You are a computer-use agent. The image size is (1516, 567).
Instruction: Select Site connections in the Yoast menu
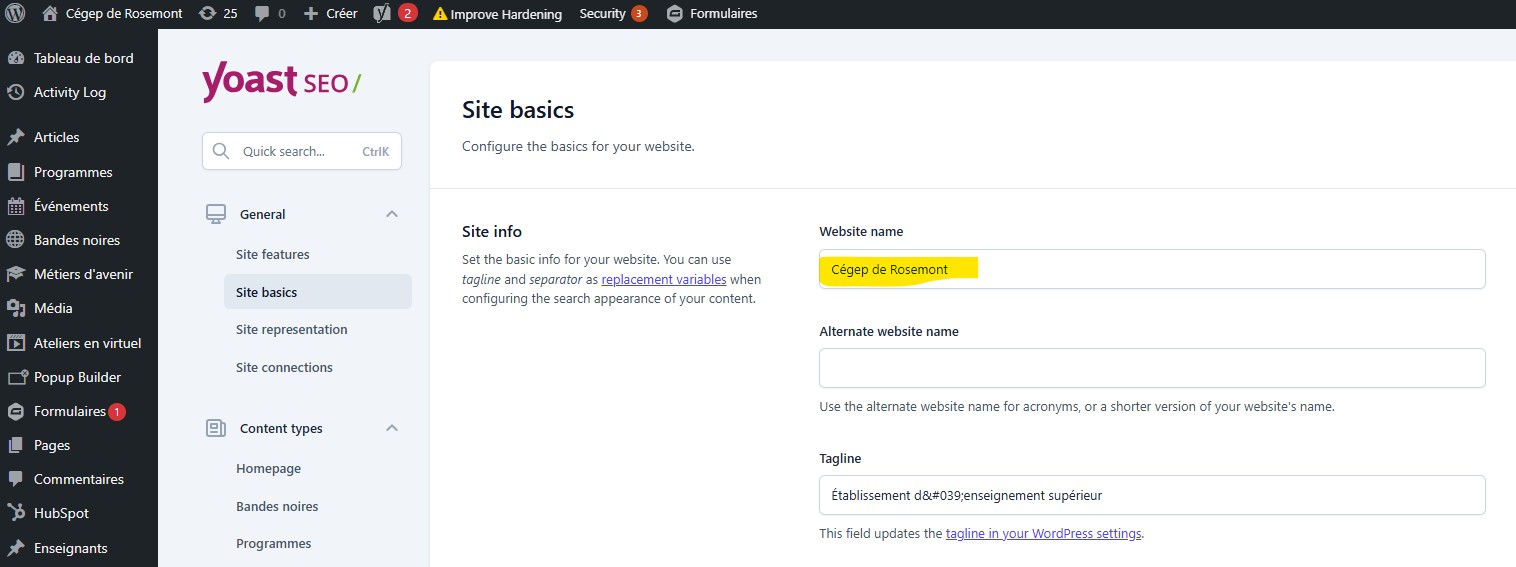pyautogui.click(x=284, y=367)
